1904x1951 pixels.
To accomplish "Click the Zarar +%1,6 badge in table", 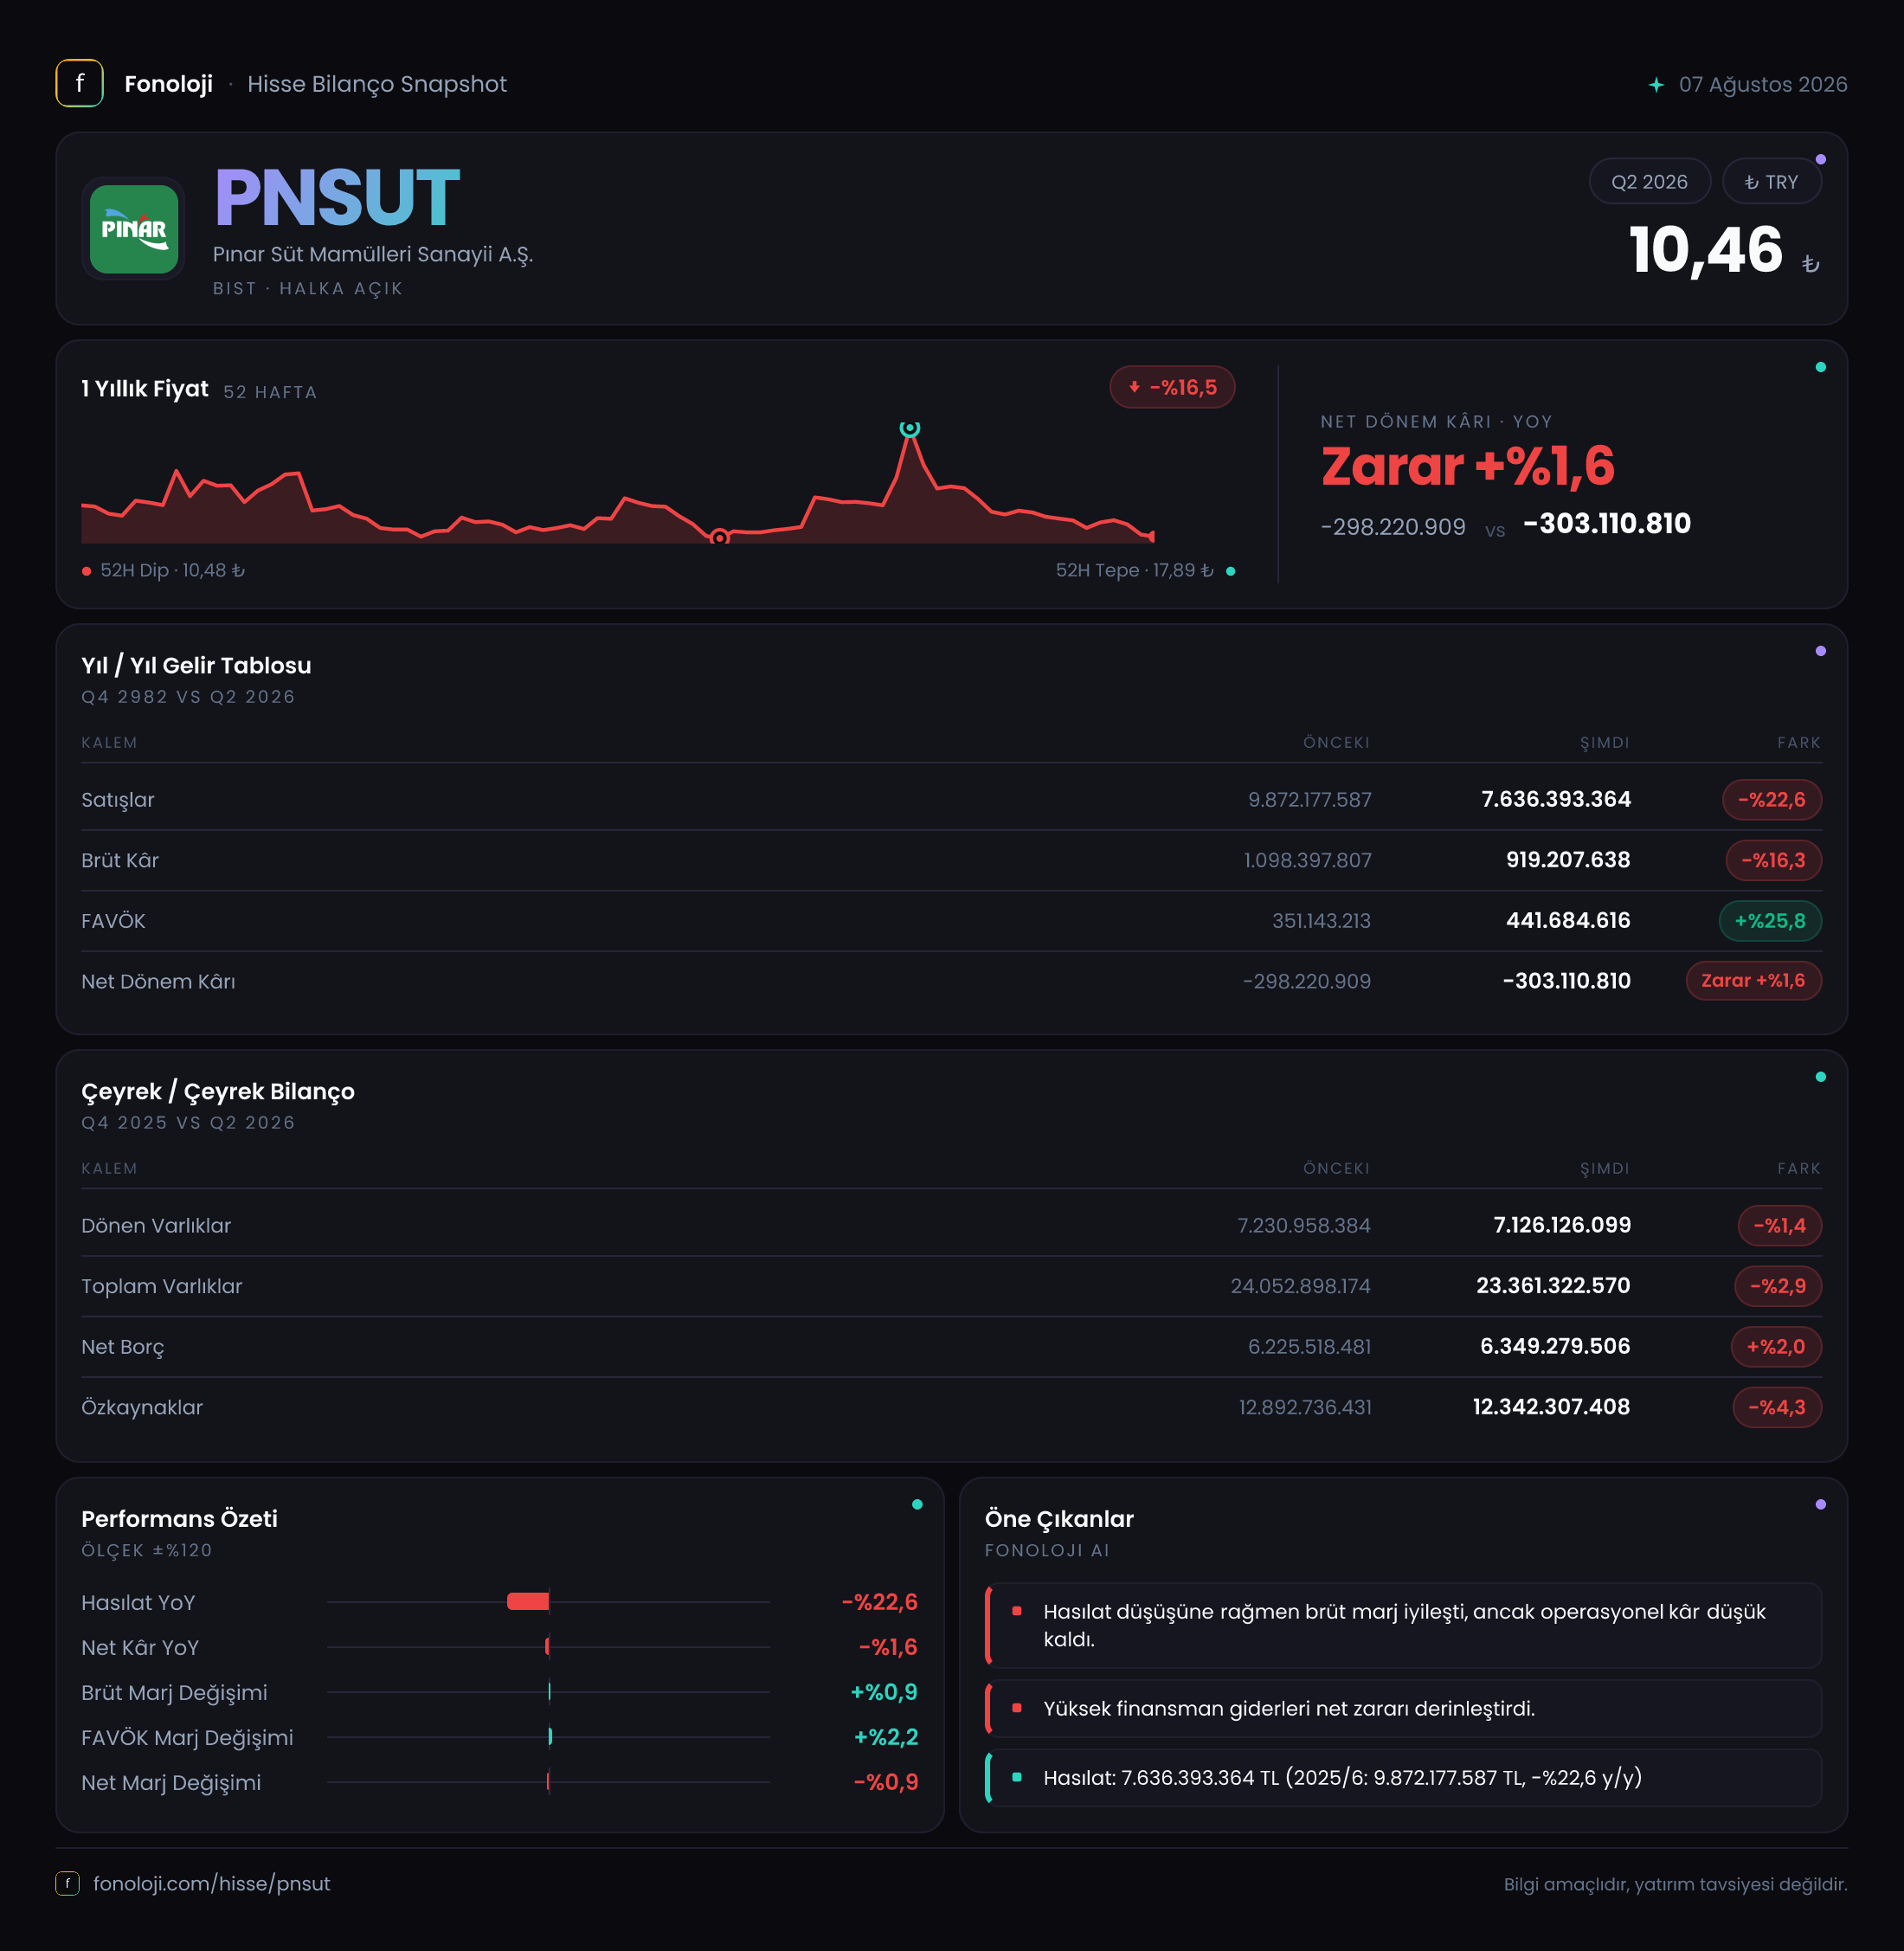I will (x=1753, y=980).
